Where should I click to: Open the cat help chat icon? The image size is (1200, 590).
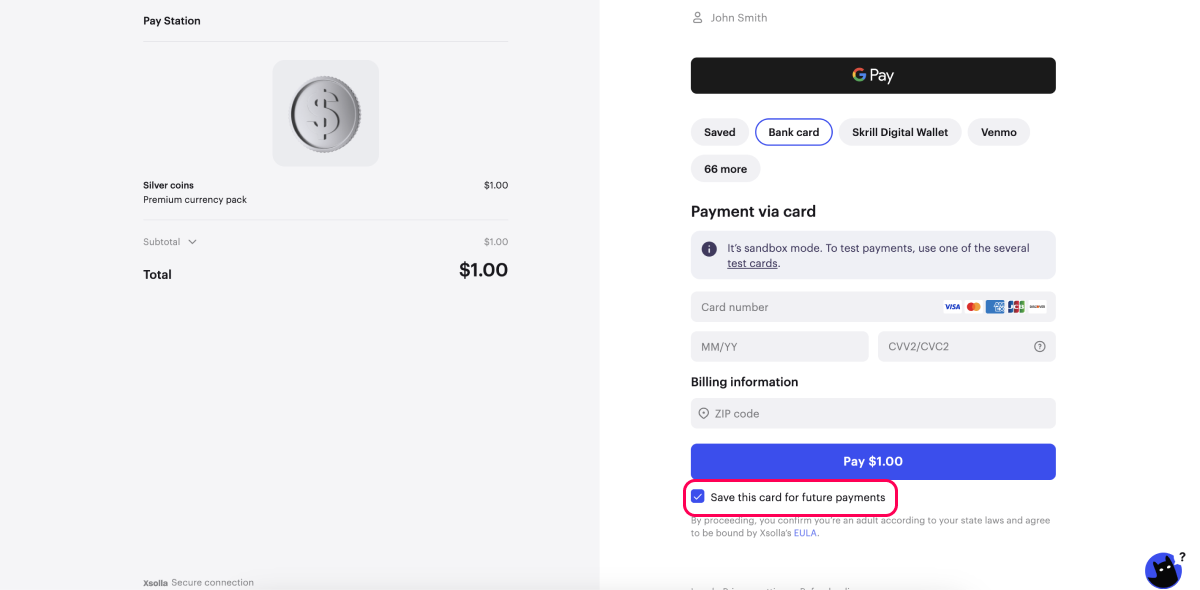1163,571
